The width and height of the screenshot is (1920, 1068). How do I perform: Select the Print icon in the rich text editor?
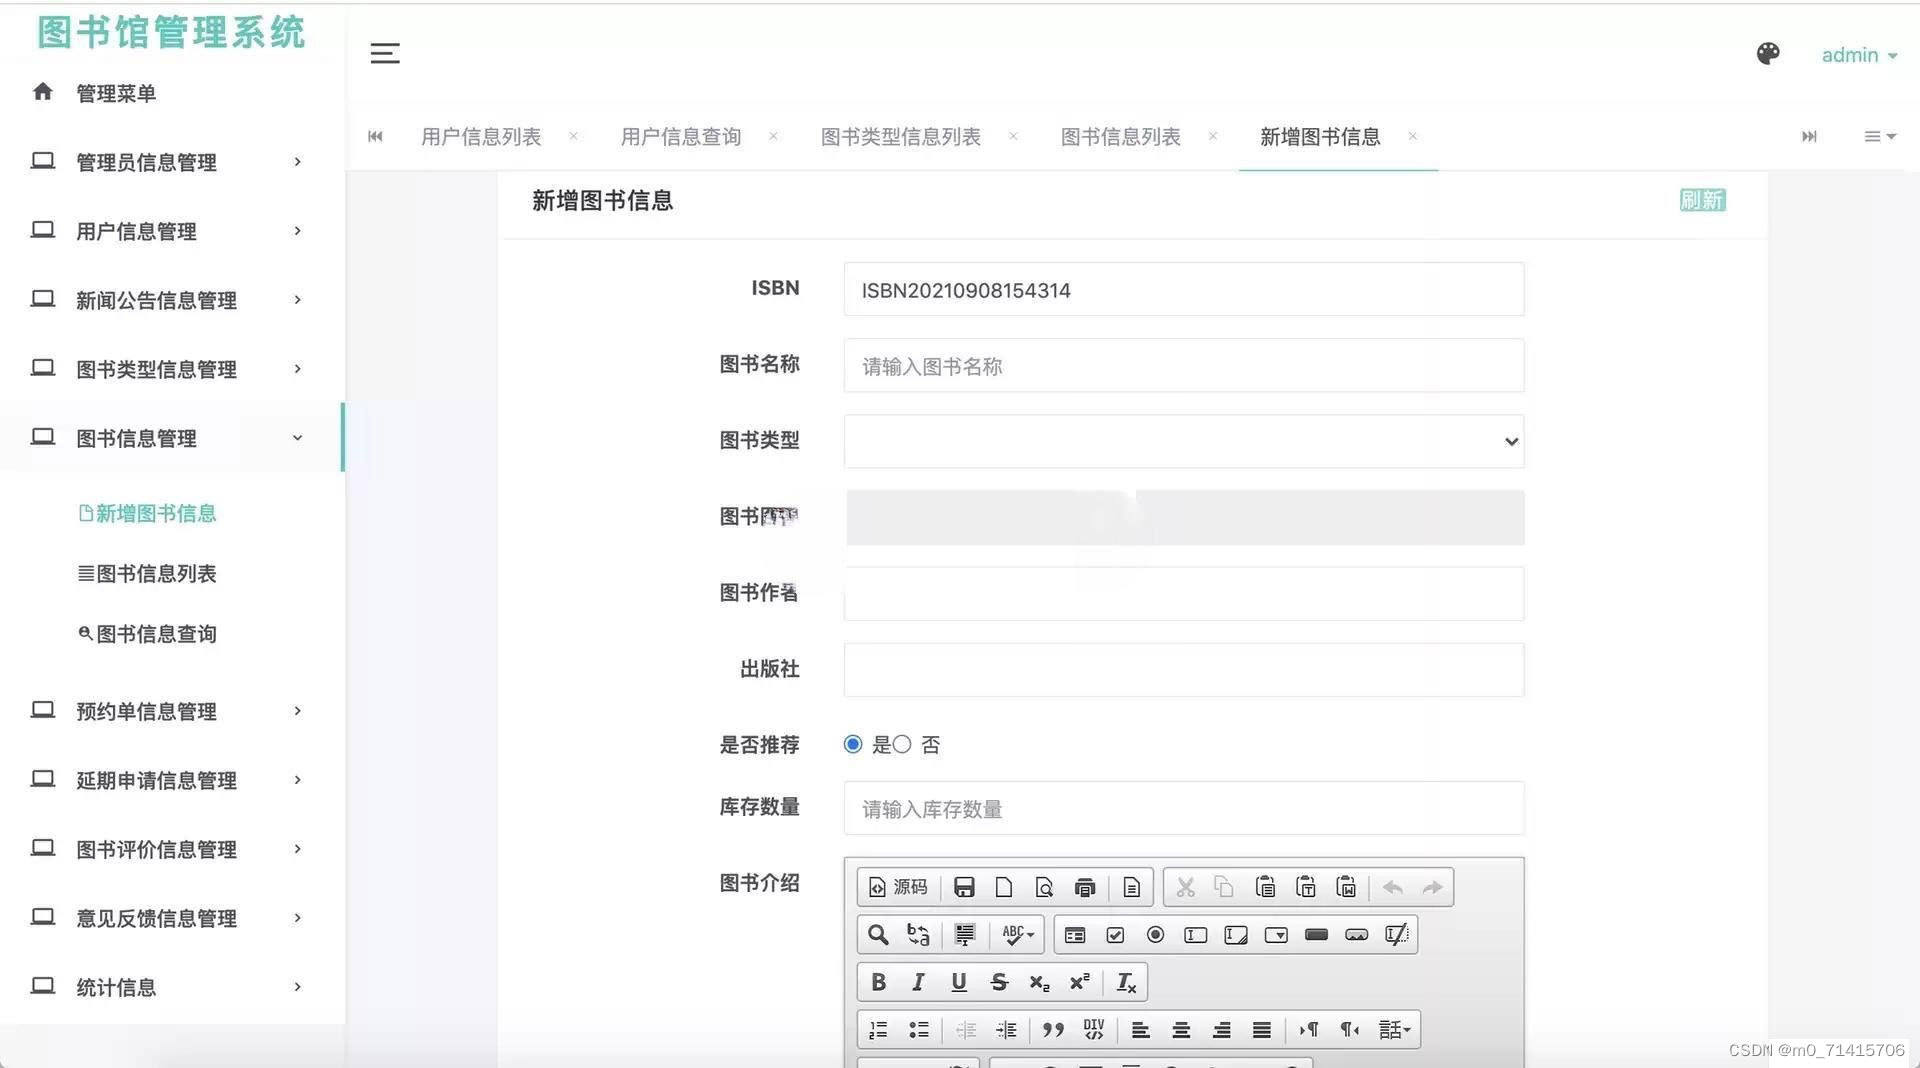click(x=1085, y=887)
